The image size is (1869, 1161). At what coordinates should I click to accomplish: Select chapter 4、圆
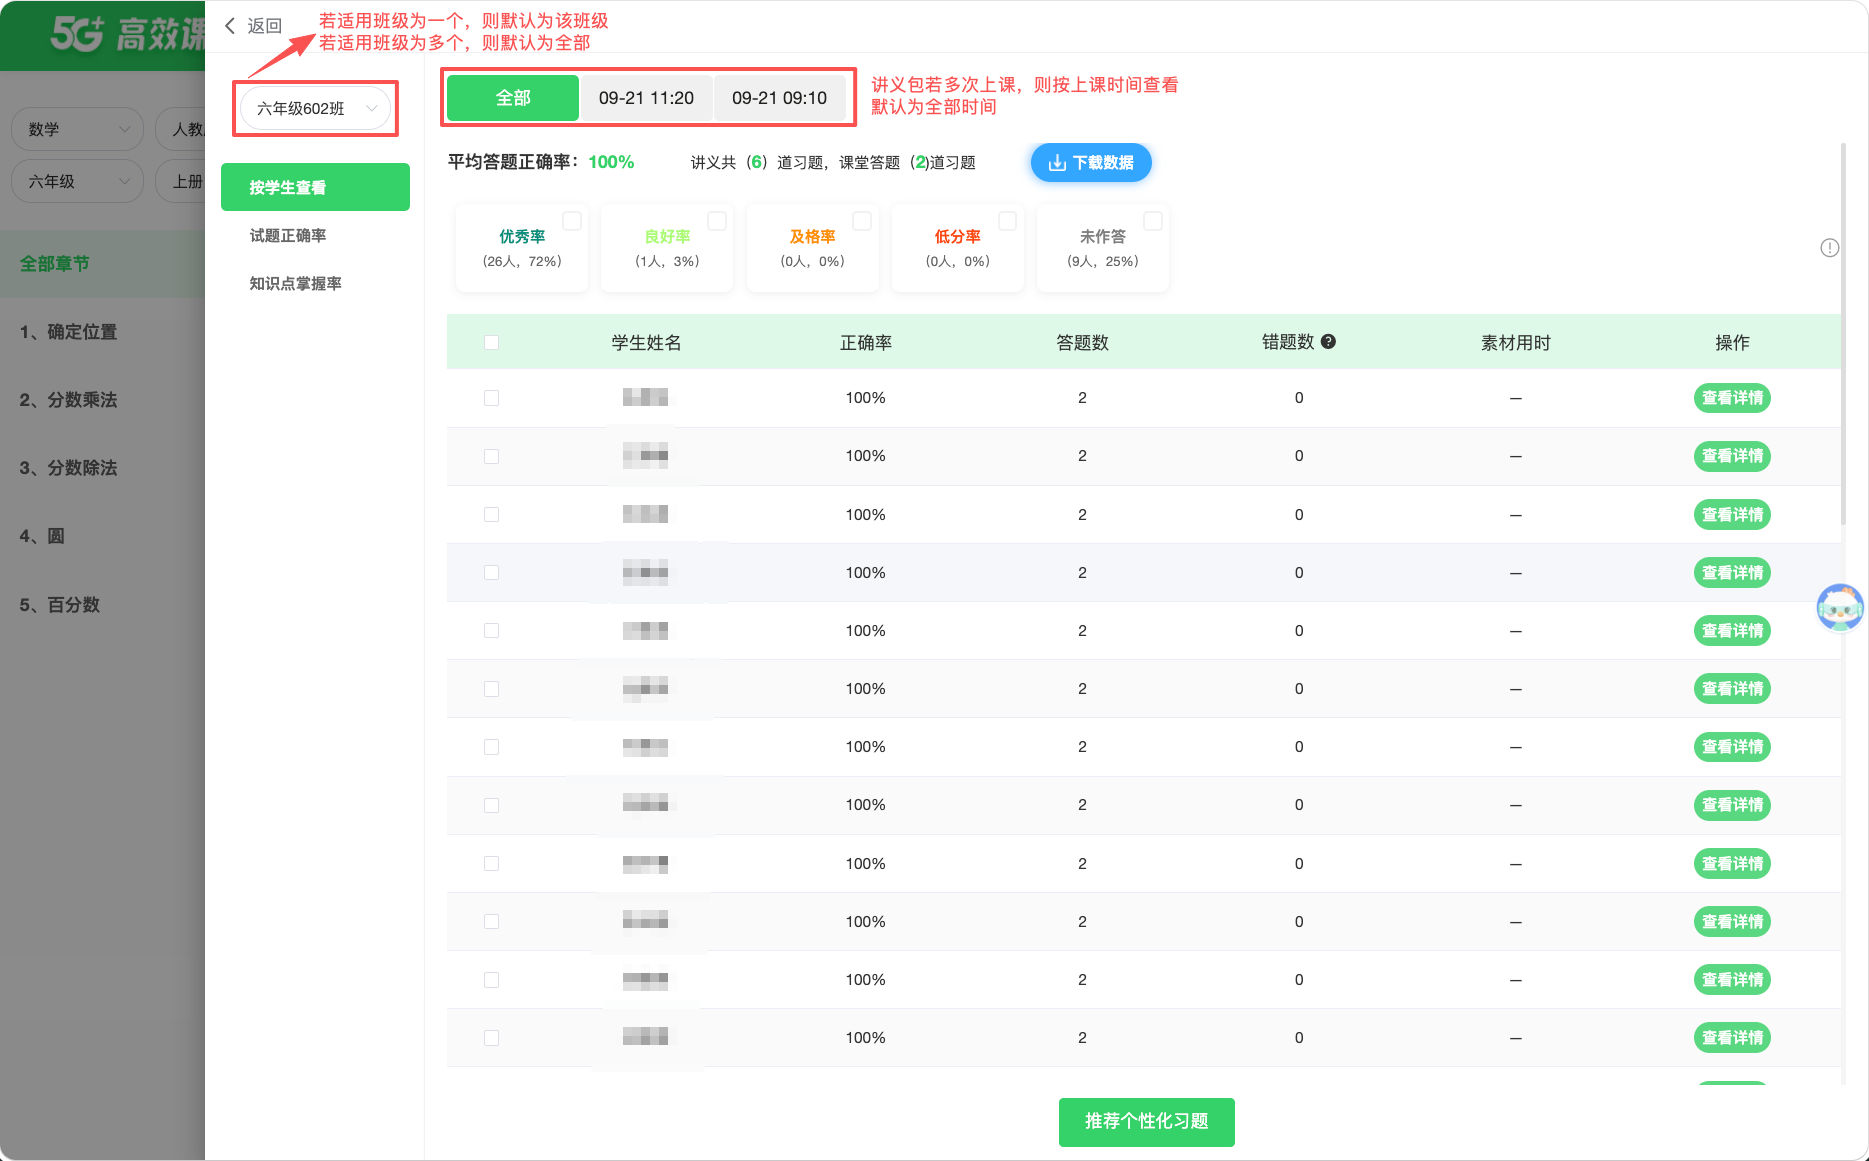(102, 536)
